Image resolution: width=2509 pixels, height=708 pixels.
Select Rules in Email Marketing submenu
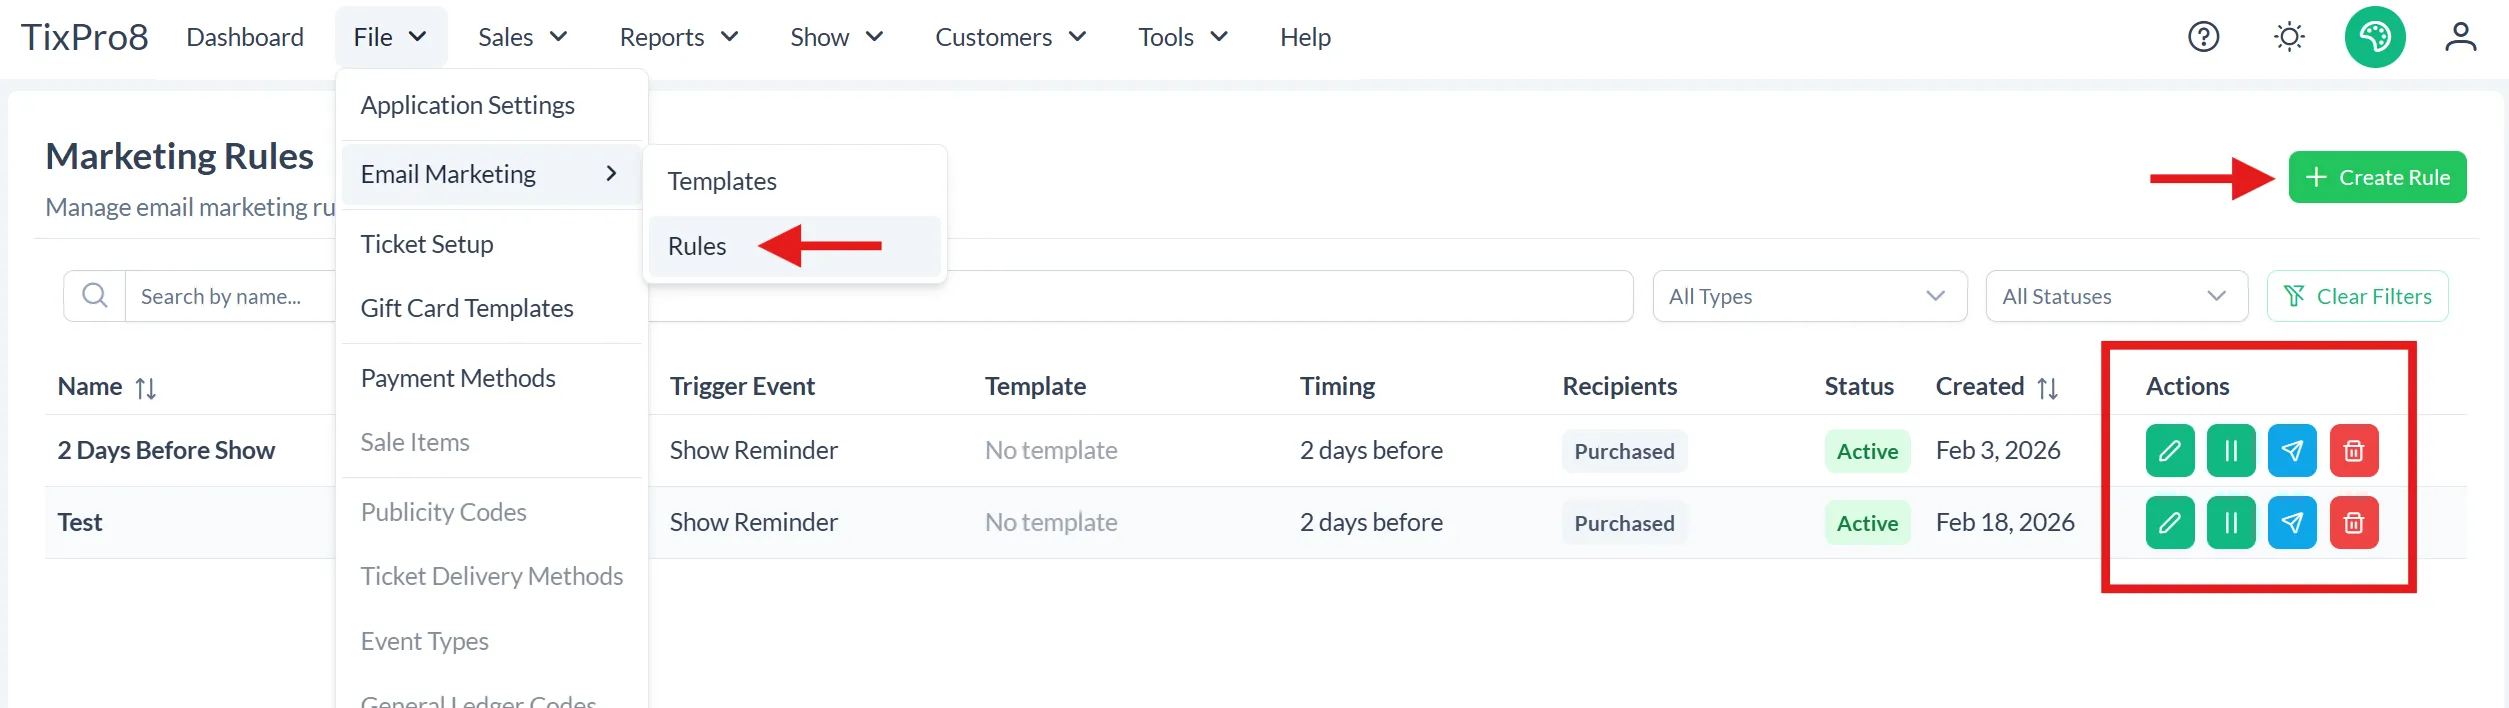795,246
